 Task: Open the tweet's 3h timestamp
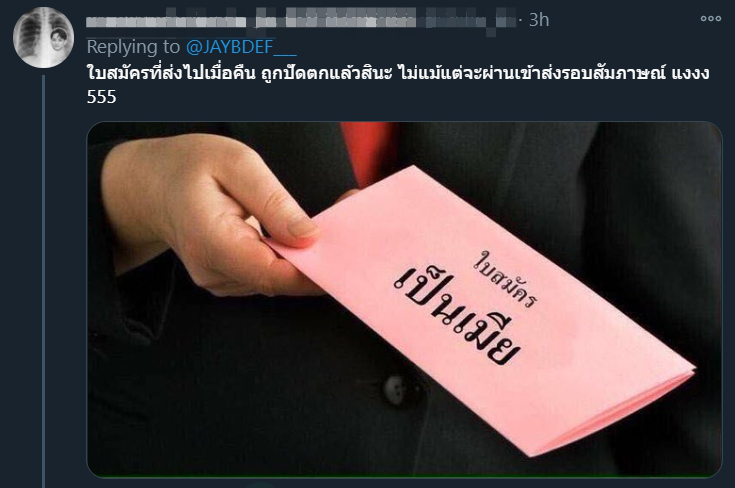tap(539, 20)
